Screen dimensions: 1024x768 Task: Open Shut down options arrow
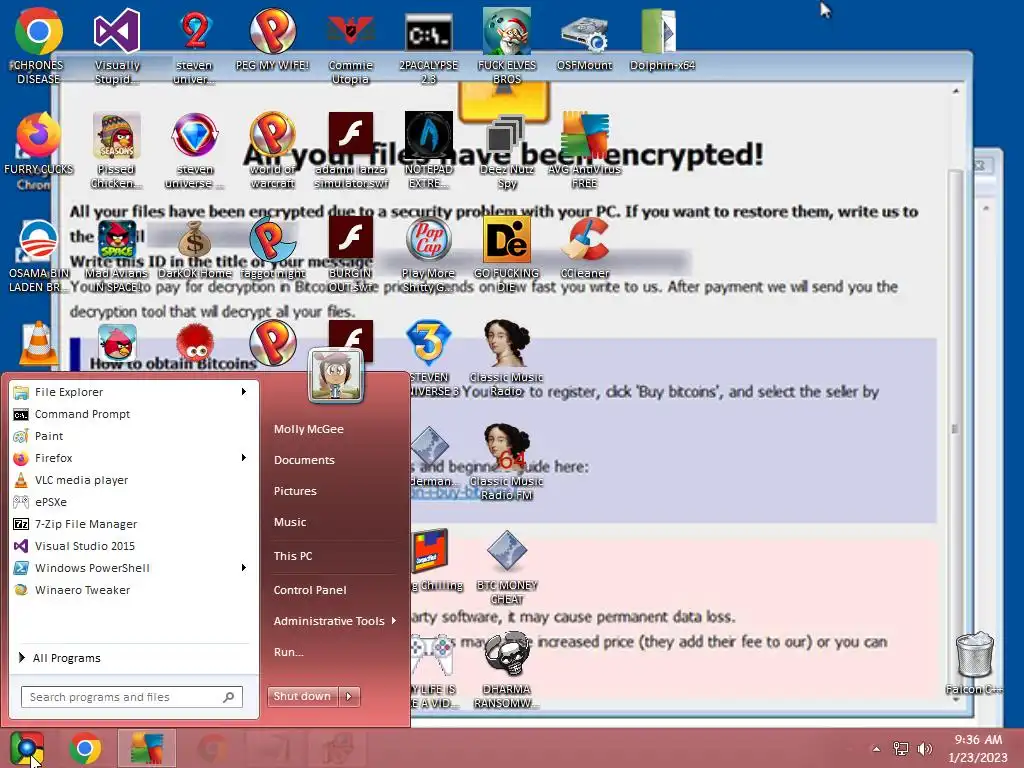click(x=349, y=697)
